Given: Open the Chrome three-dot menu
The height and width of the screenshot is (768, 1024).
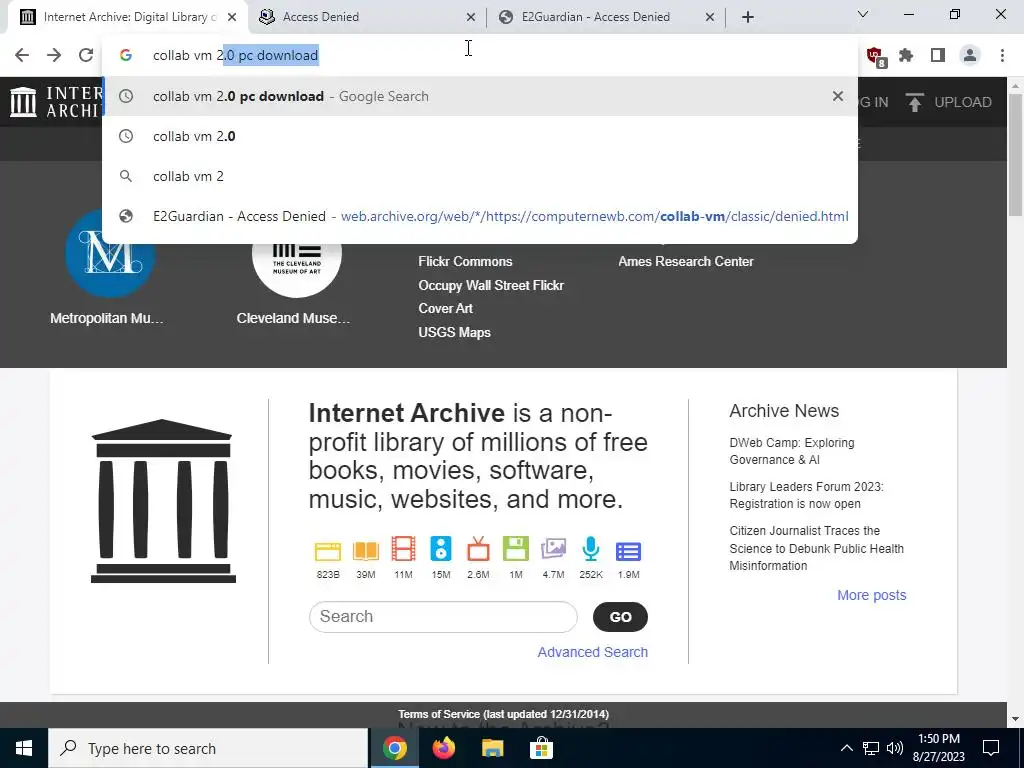Looking at the screenshot, I should click(x=1002, y=56).
